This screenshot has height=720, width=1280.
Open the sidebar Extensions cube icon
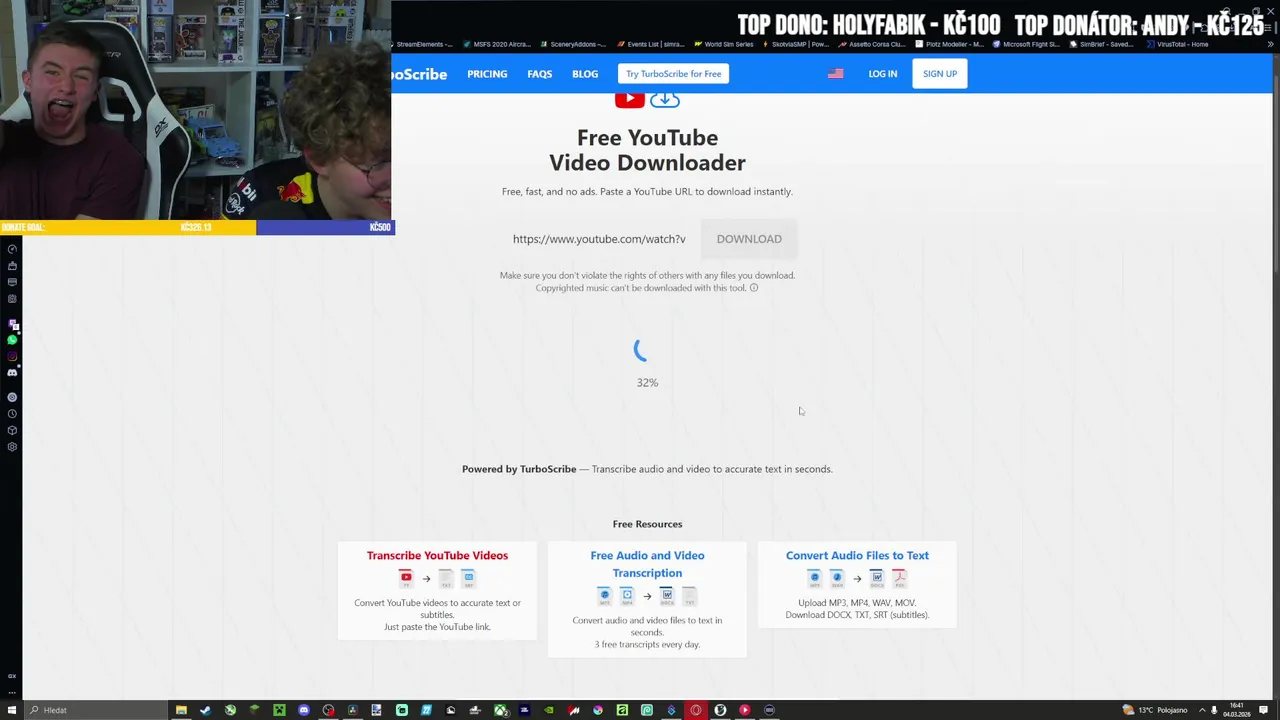(x=12, y=430)
